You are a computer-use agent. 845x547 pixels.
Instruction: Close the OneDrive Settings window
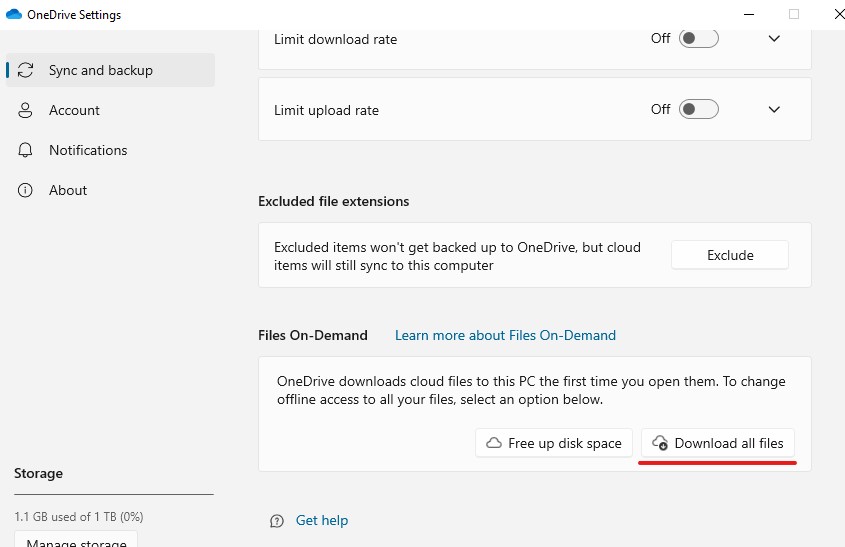[x=839, y=14]
